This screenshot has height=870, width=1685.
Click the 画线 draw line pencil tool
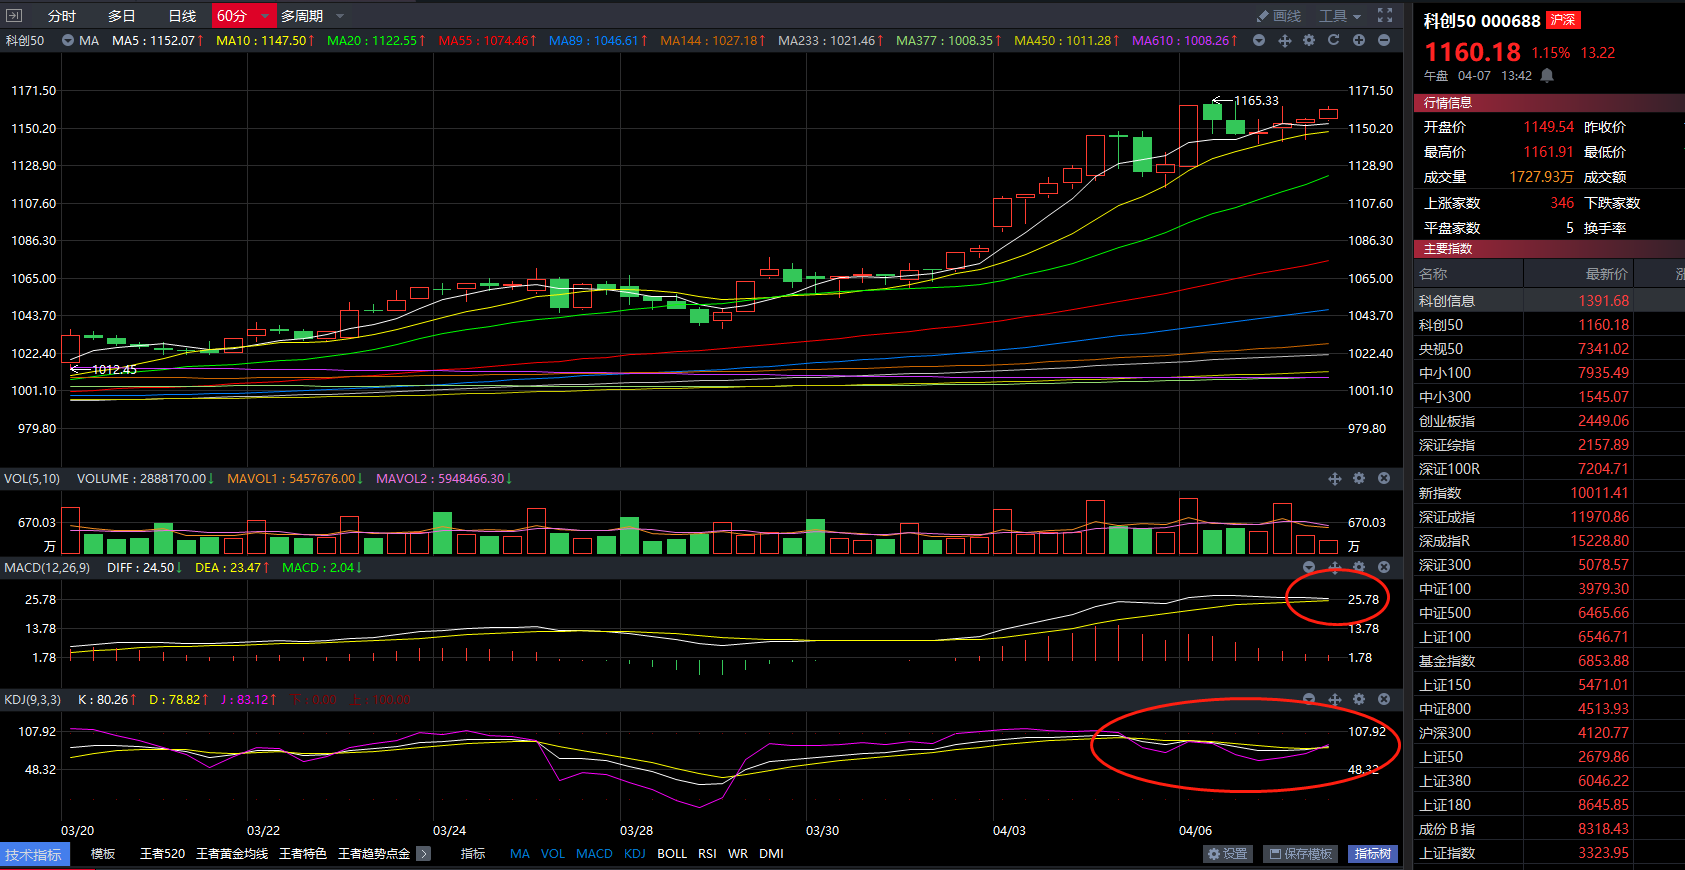click(x=1279, y=16)
